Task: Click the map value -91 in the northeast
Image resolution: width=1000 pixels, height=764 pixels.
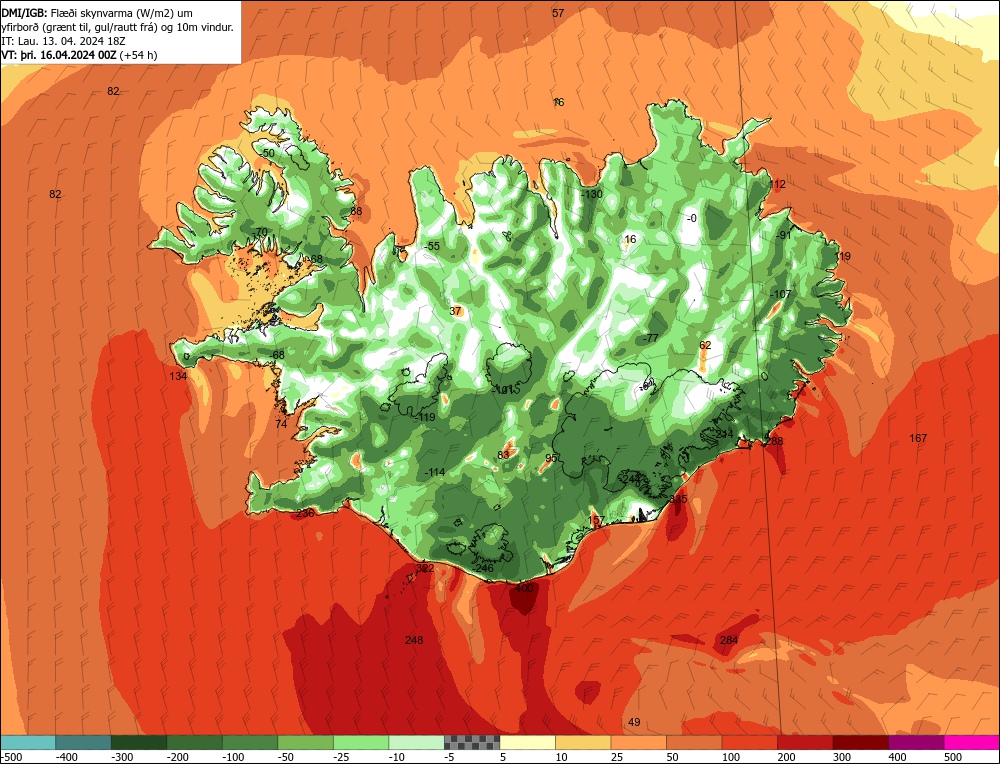Action: click(783, 235)
